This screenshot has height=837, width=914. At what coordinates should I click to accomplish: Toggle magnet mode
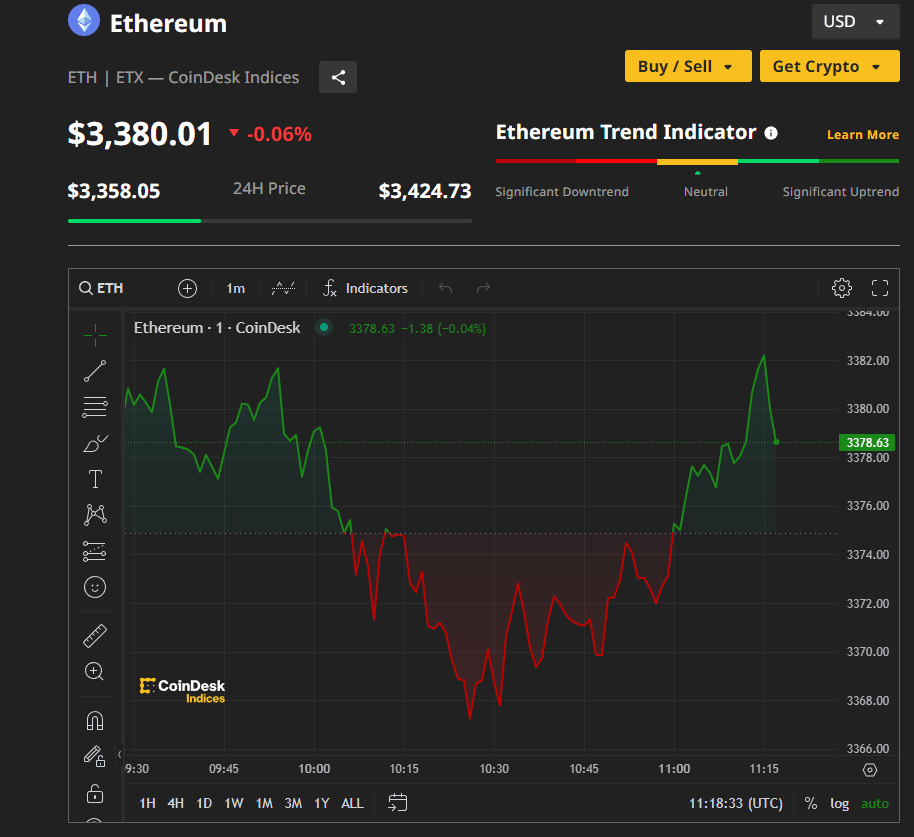[95, 721]
